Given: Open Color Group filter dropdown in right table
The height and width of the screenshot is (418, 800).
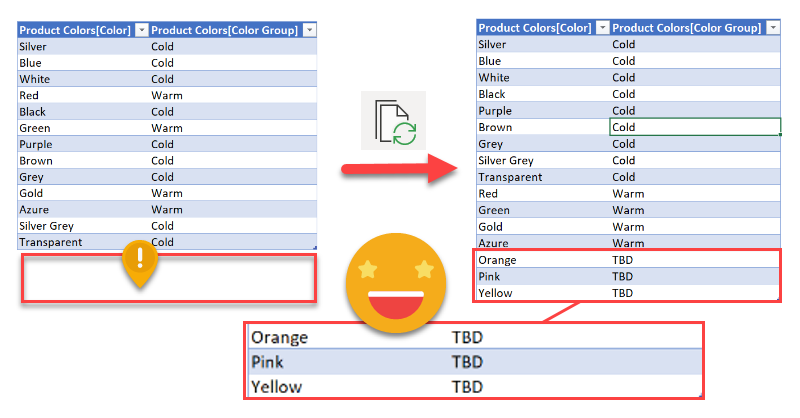Looking at the screenshot, I should click(x=771, y=28).
